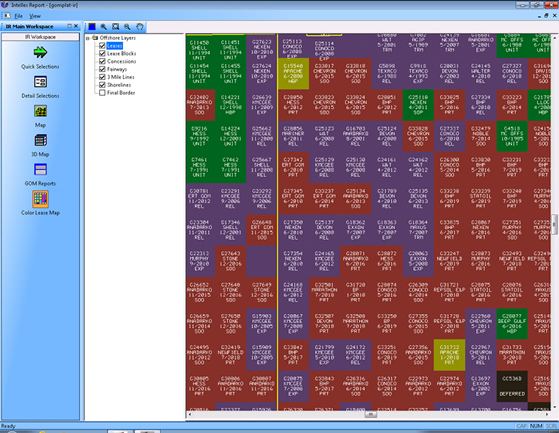Click the map's scroll up arrow
The height and width of the screenshot is (433, 559).
(554, 37)
